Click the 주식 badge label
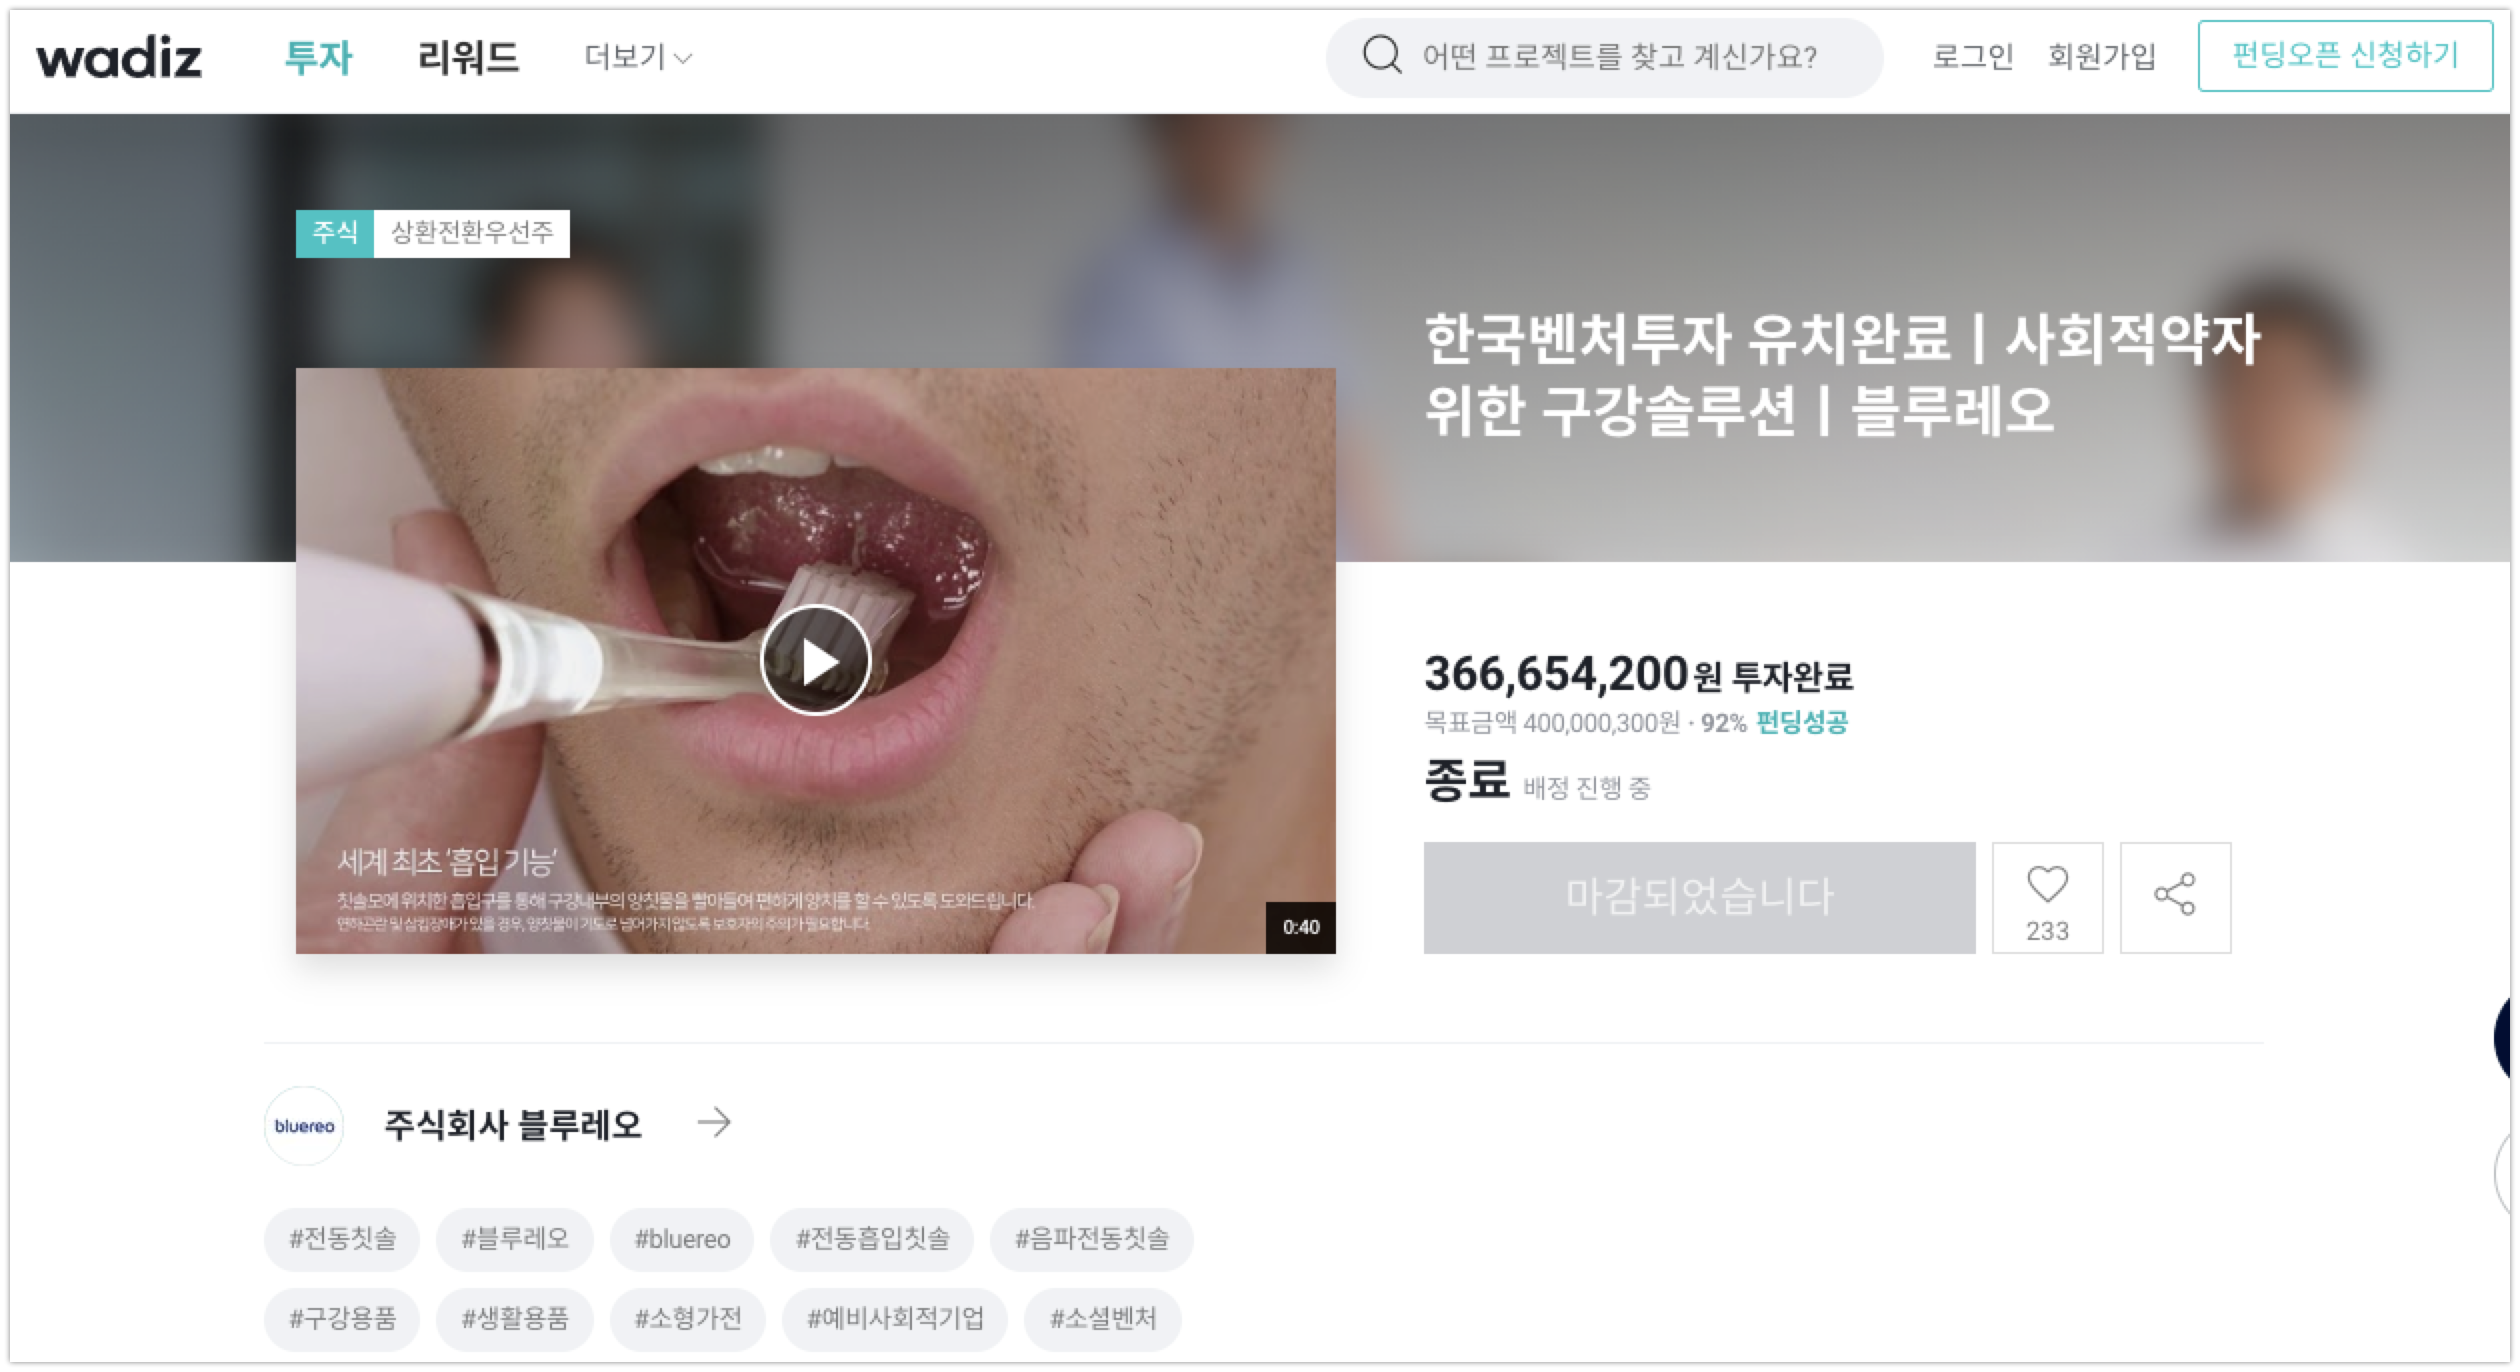The width and height of the screenshot is (2520, 1372). coord(335,233)
